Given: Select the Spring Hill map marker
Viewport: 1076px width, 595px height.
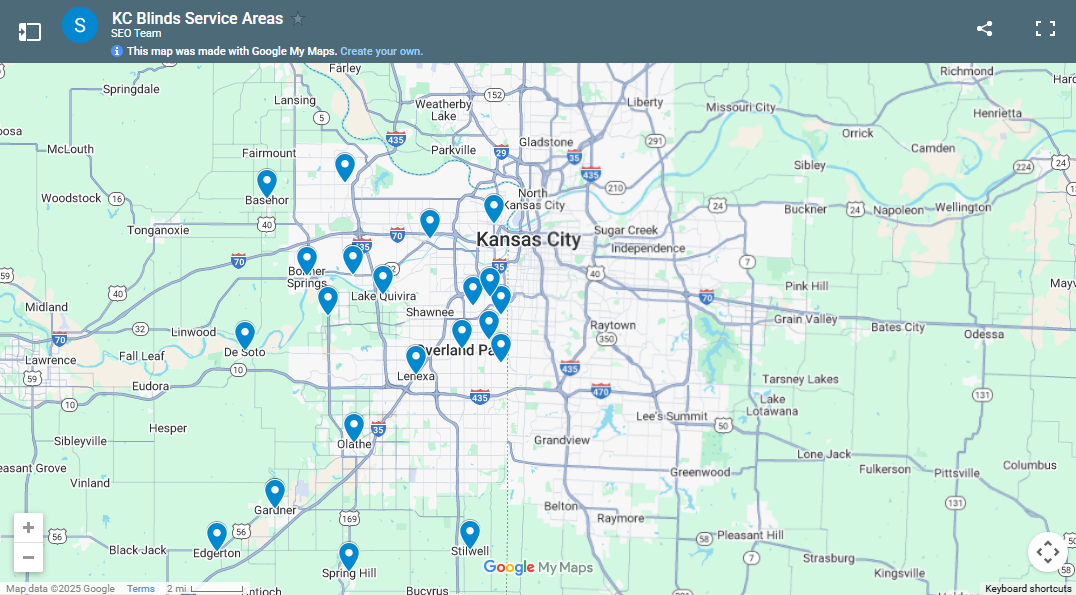Looking at the screenshot, I should click(348, 555).
